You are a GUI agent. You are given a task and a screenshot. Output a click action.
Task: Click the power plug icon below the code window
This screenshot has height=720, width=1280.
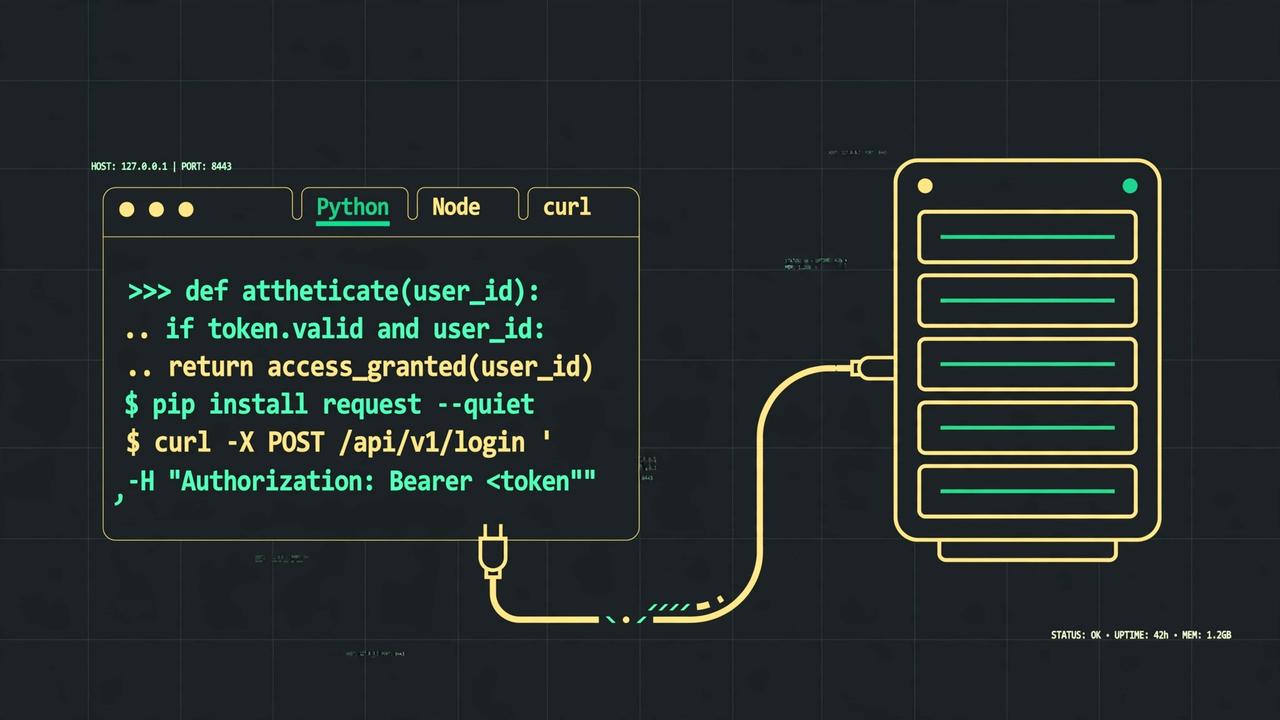point(493,552)
